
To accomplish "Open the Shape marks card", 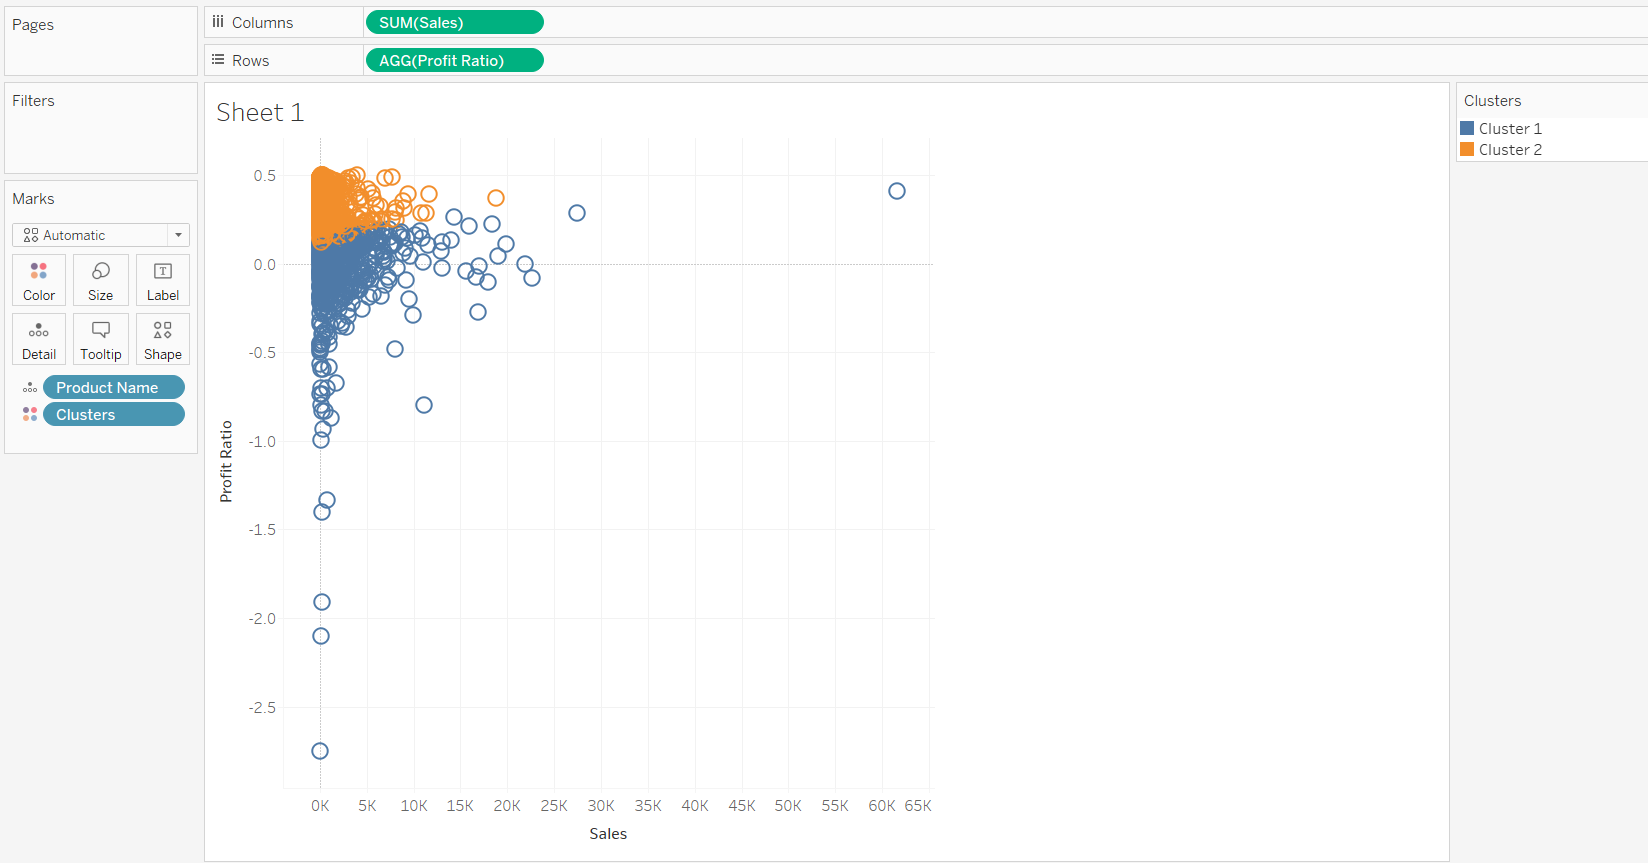I will pyautogui.click(x=163, y=339).
